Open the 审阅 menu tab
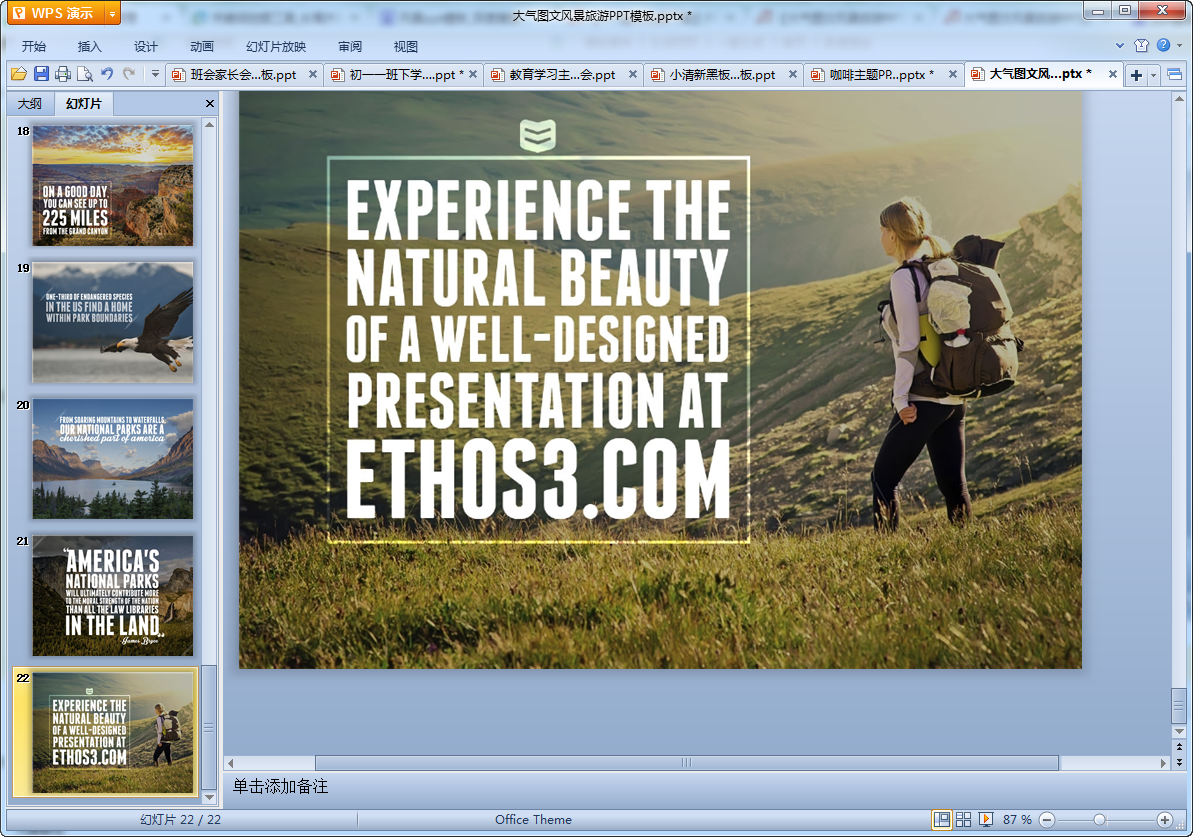1193x837 pixels. (x=350, y=46)
